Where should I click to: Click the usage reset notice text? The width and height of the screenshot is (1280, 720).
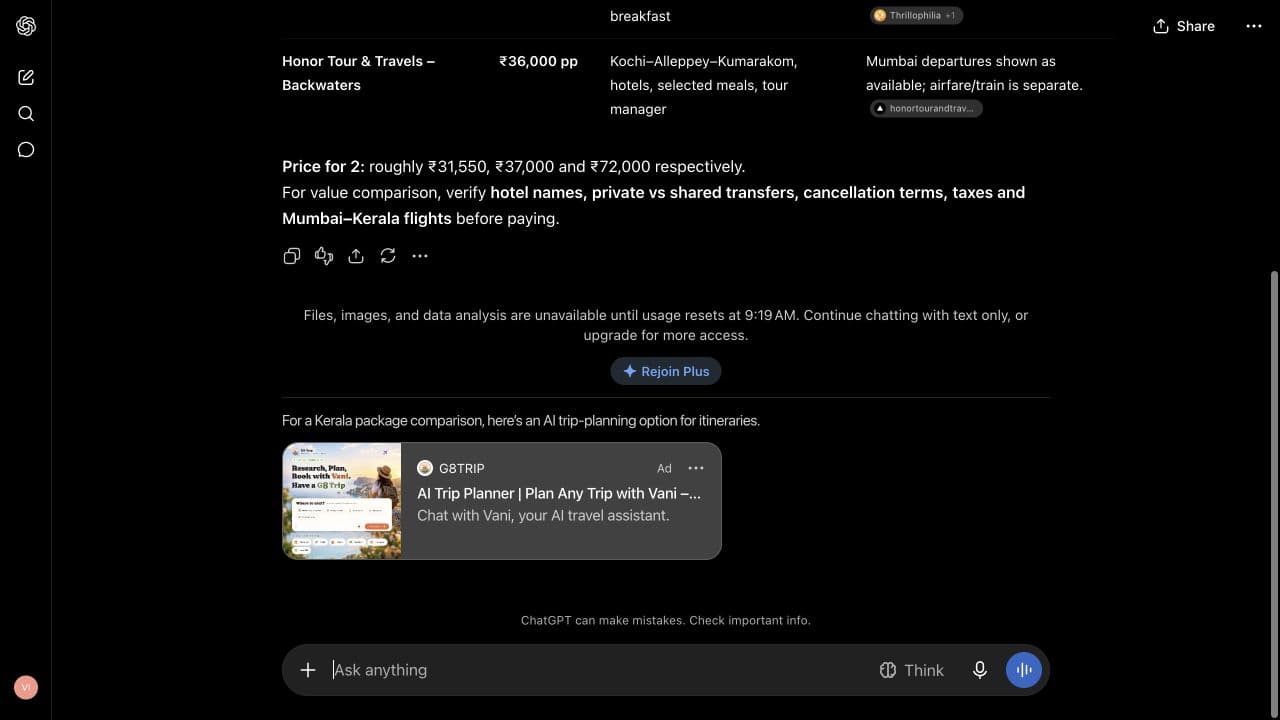click(666, 325)
